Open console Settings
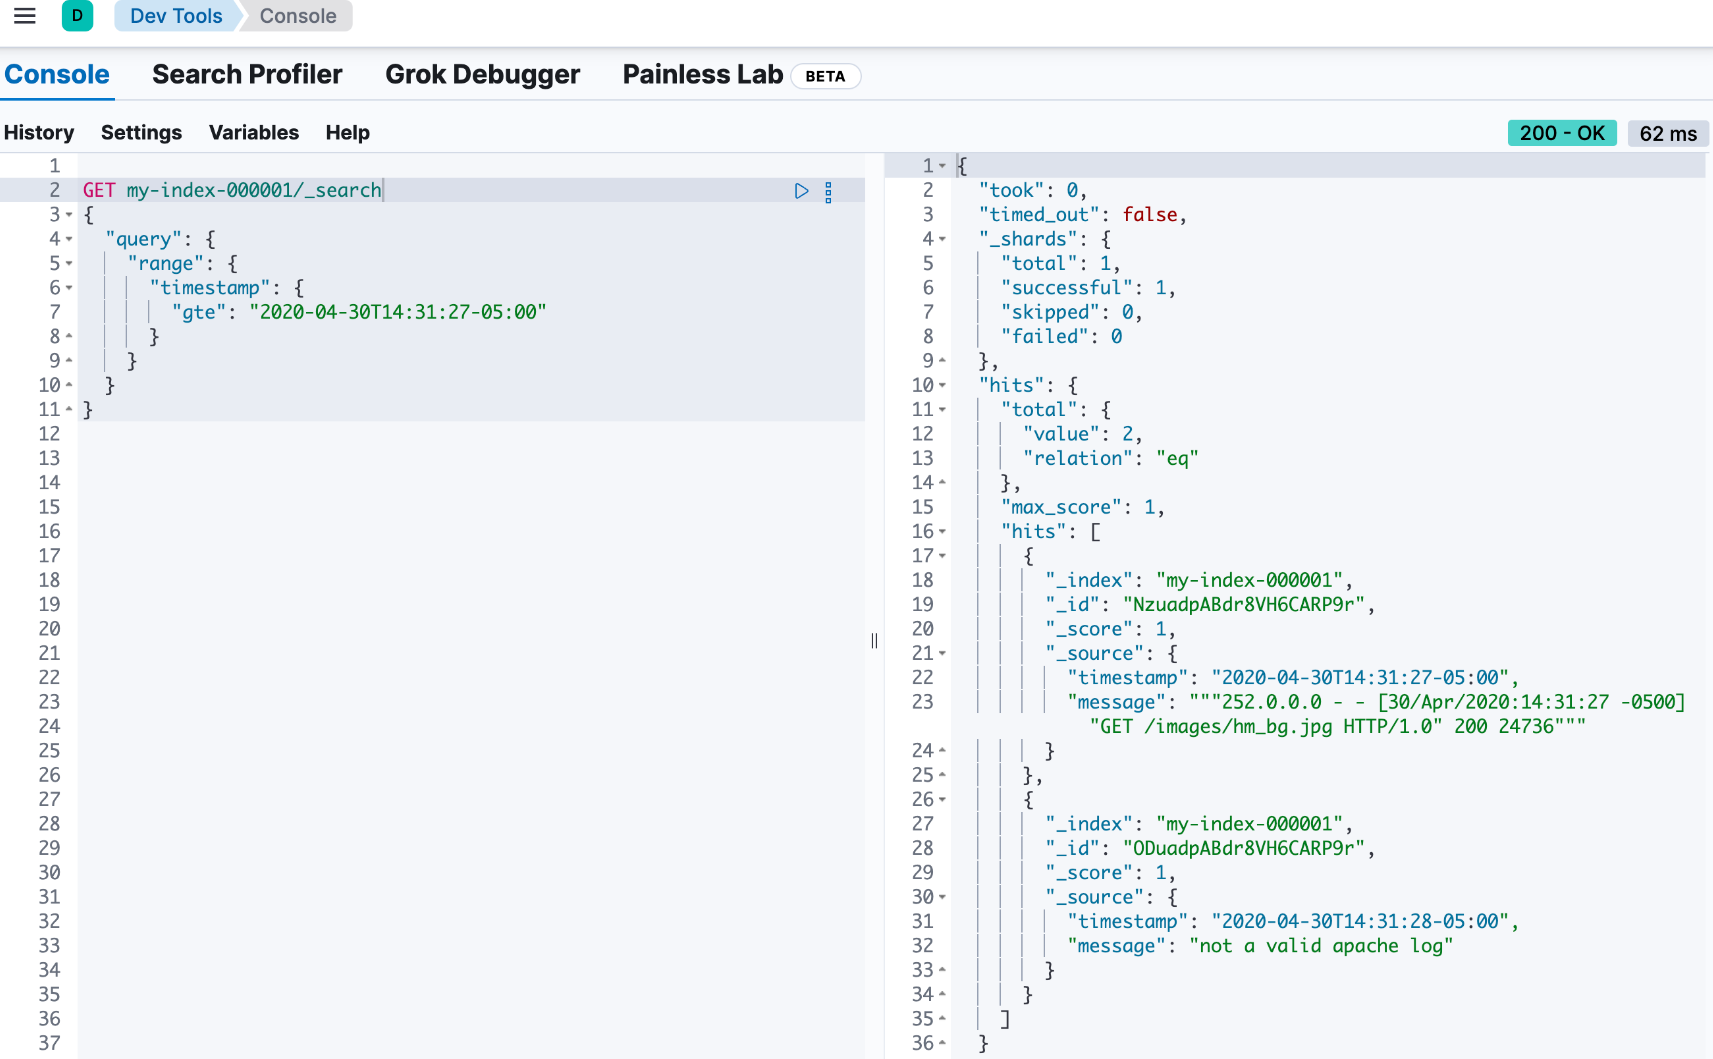This screenshot has width=1713, height=1059. pyautogui.click(x=141, y=133)
